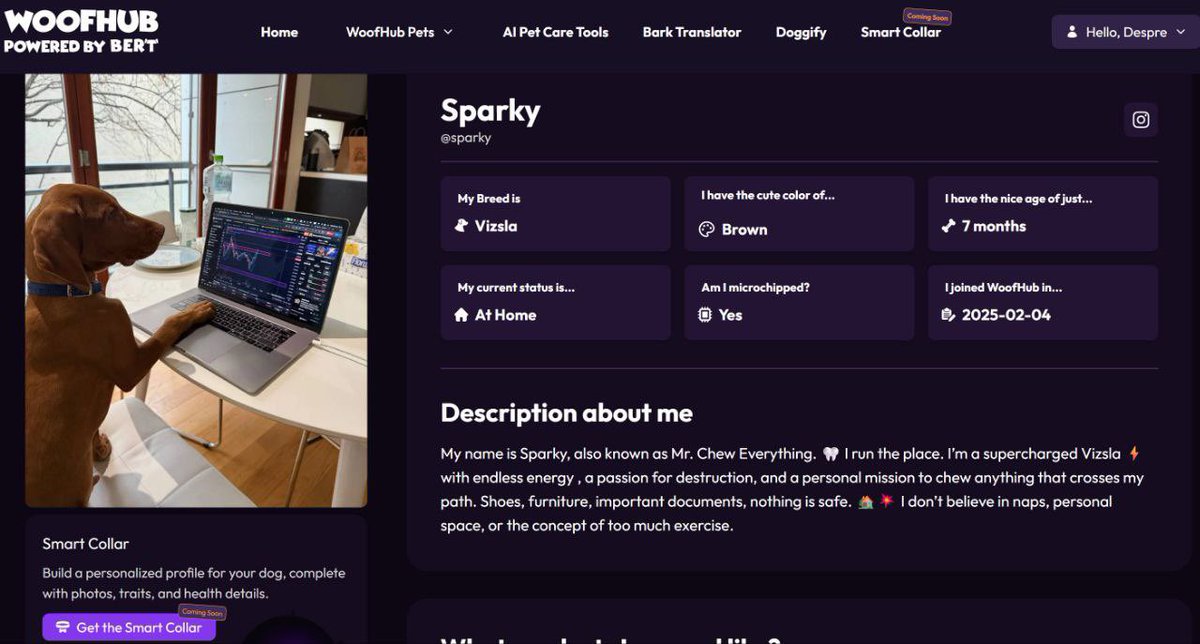Viewport: 1200px width, 644px height.
Task: Click the description paragraph starting My name is Sparky
Action: (x=792, y=490)
